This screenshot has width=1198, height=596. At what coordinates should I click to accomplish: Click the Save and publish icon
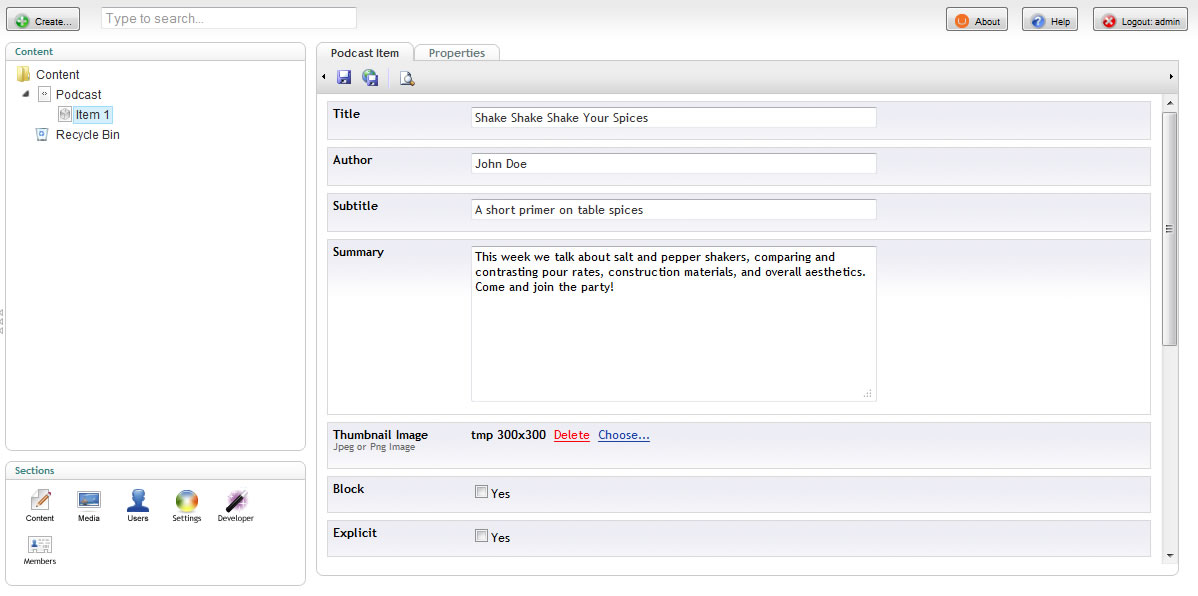click(x=371, y=77)
